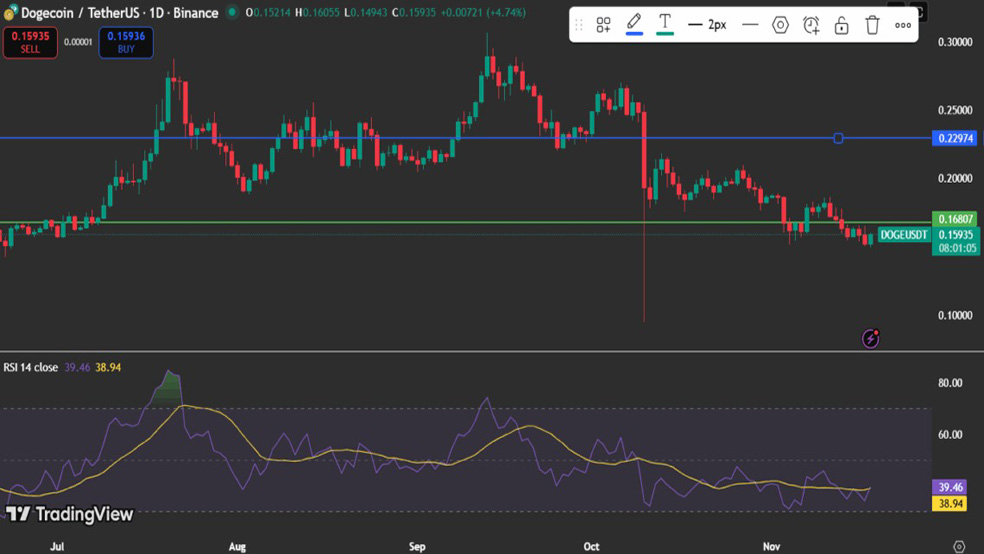
Task: Click the red SELL button
Action: coord(30,42)
